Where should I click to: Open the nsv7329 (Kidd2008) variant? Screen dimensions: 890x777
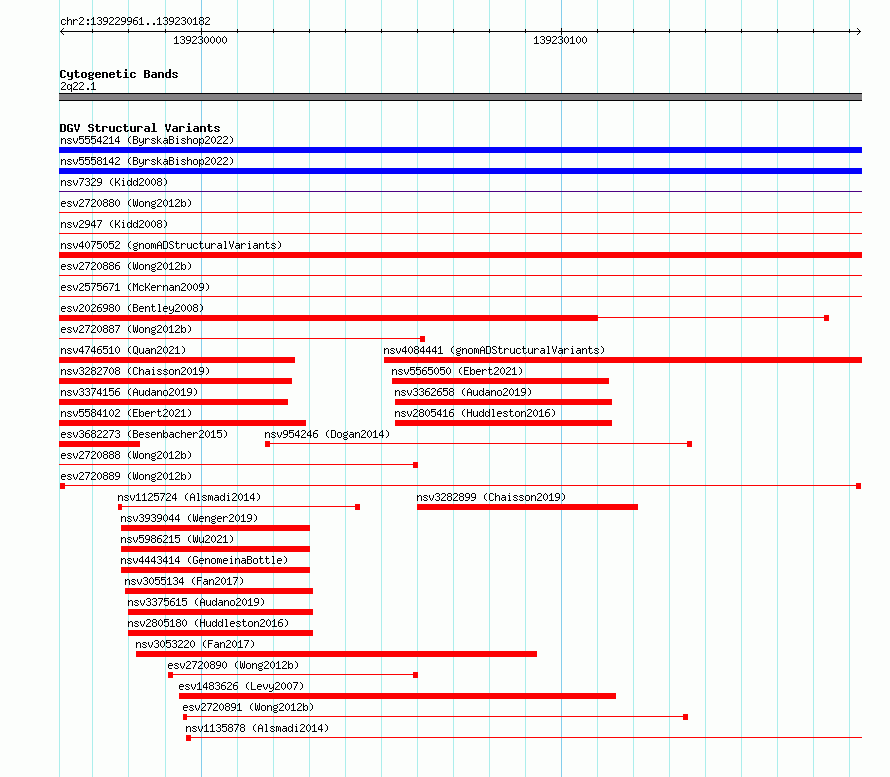coord(114,182)
